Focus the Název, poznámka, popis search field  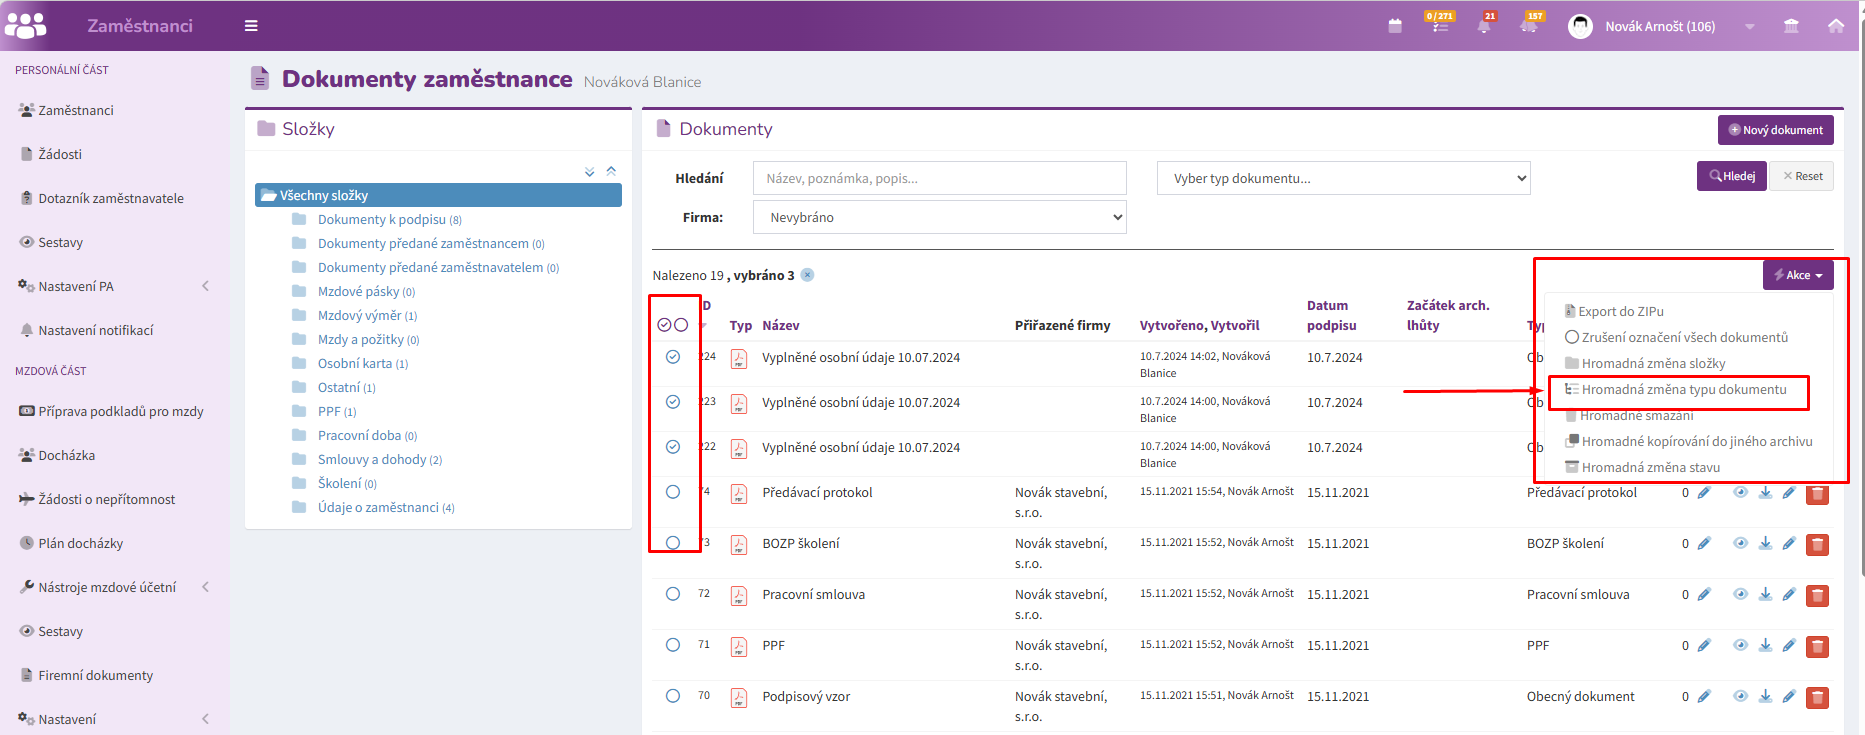pyautogui.click(x=939, y=178)
